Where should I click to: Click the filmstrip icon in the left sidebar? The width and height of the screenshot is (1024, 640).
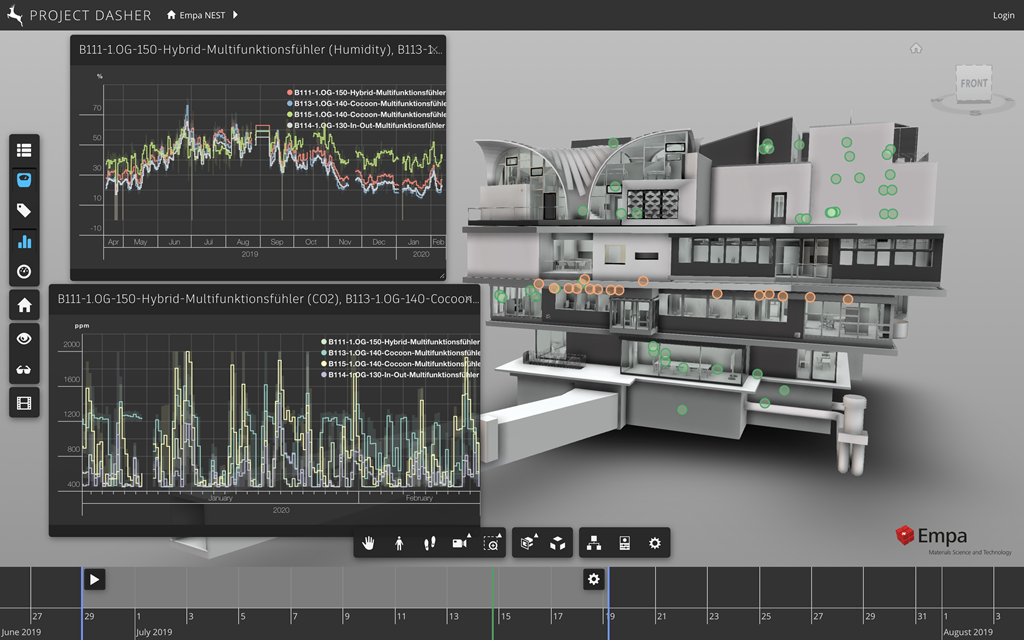[24, 402]
